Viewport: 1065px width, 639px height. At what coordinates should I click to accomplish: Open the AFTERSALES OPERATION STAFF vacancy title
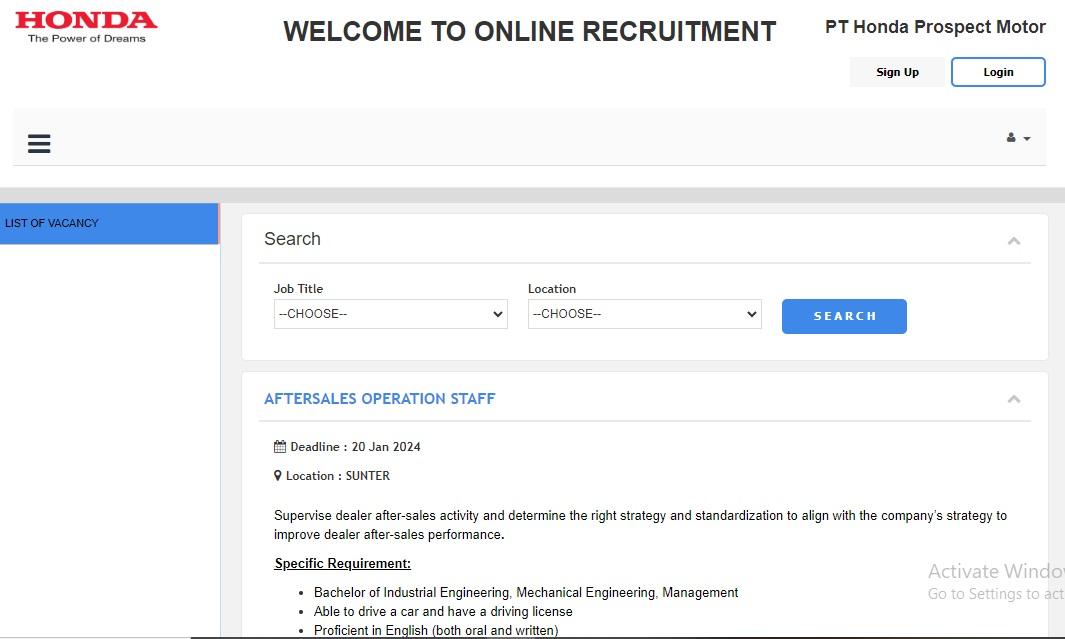click(379, 399)
